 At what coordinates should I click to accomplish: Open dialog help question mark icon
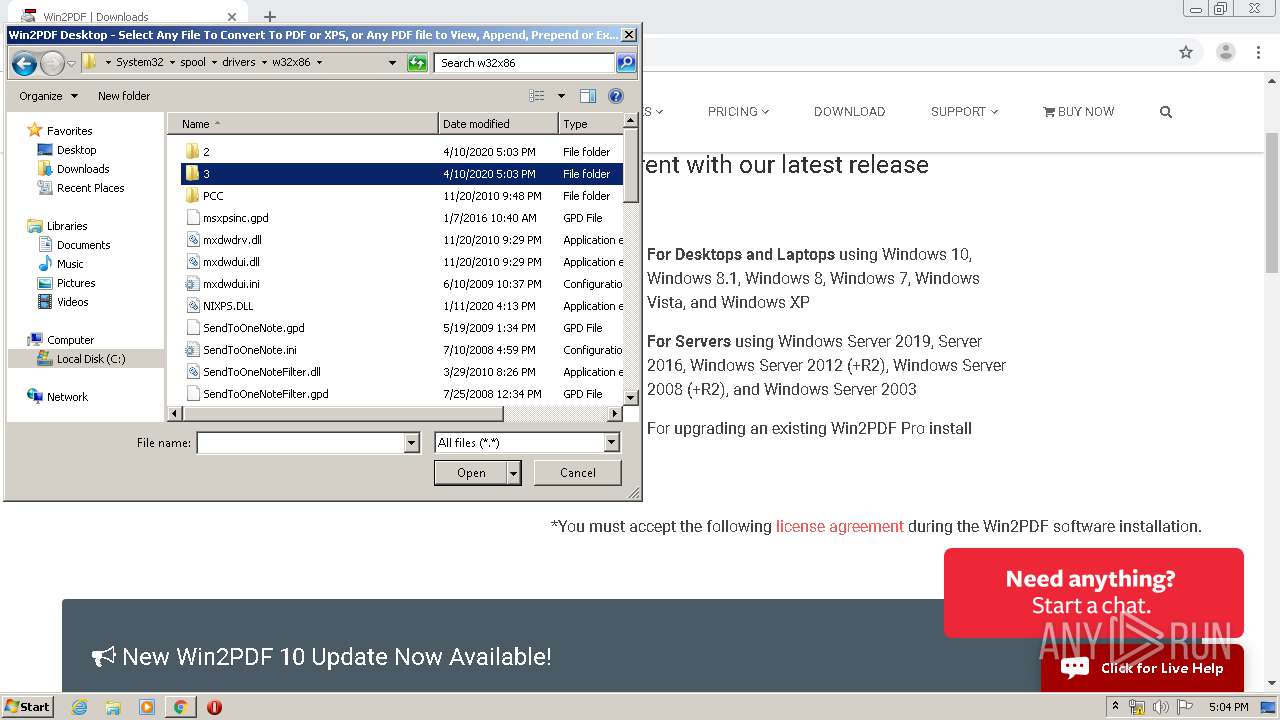pos(616,96)
